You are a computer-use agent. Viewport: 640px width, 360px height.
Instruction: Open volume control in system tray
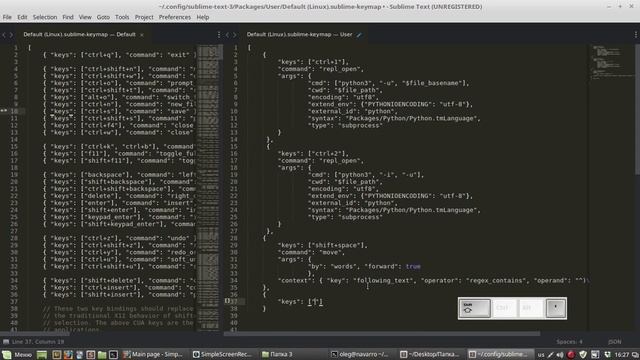[560, 355]
